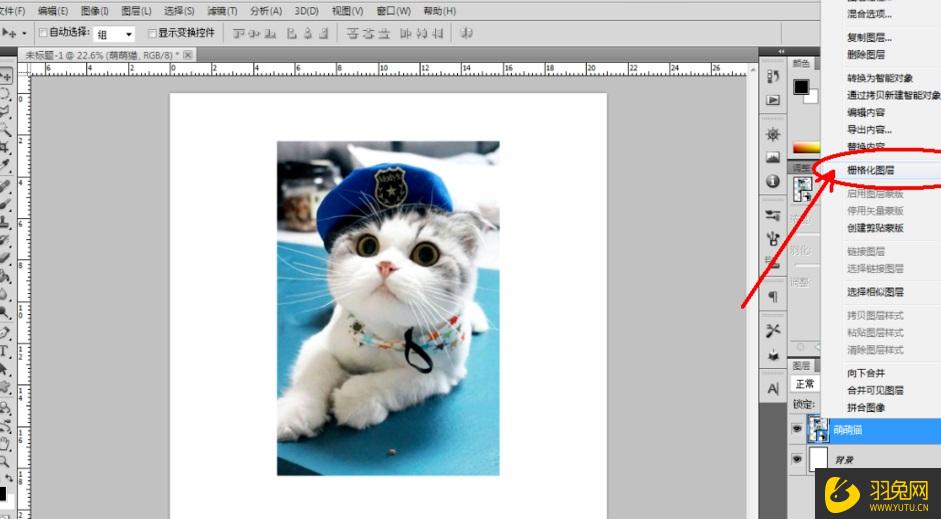Select the Custom Shape tool

tap(5, 387)
